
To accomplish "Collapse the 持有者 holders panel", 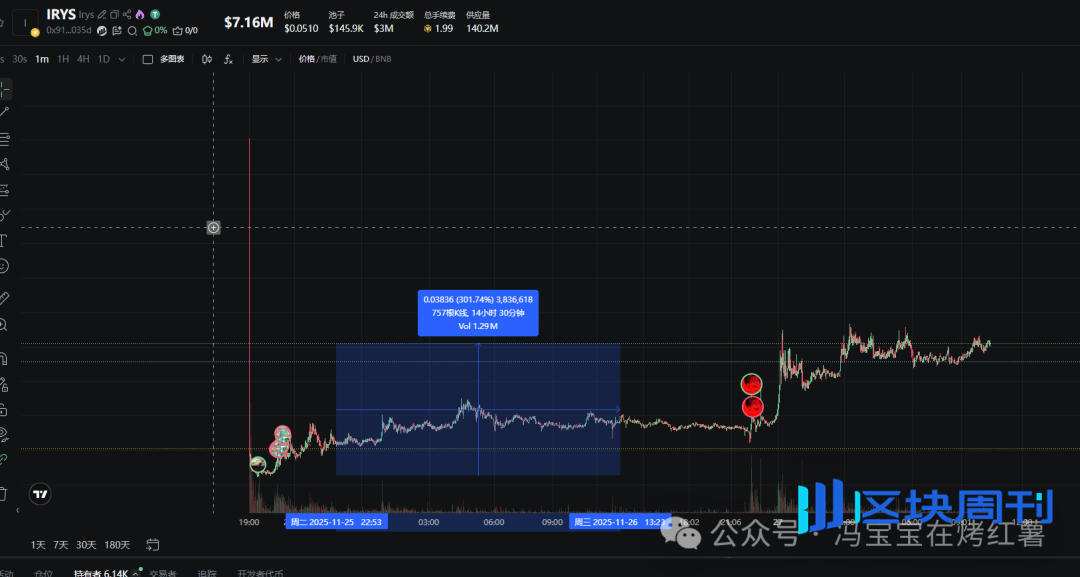I will coord(135,573).
